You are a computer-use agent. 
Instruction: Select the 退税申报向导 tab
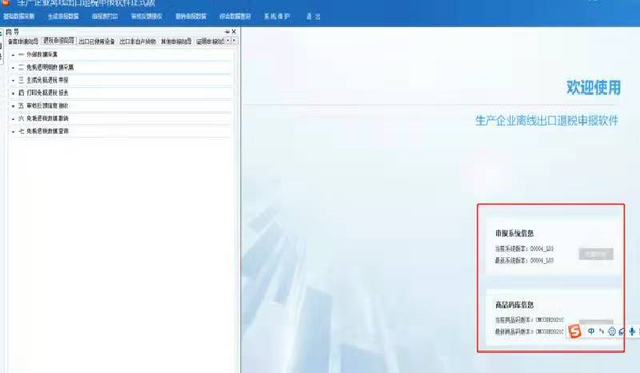(x=59, y=41)
